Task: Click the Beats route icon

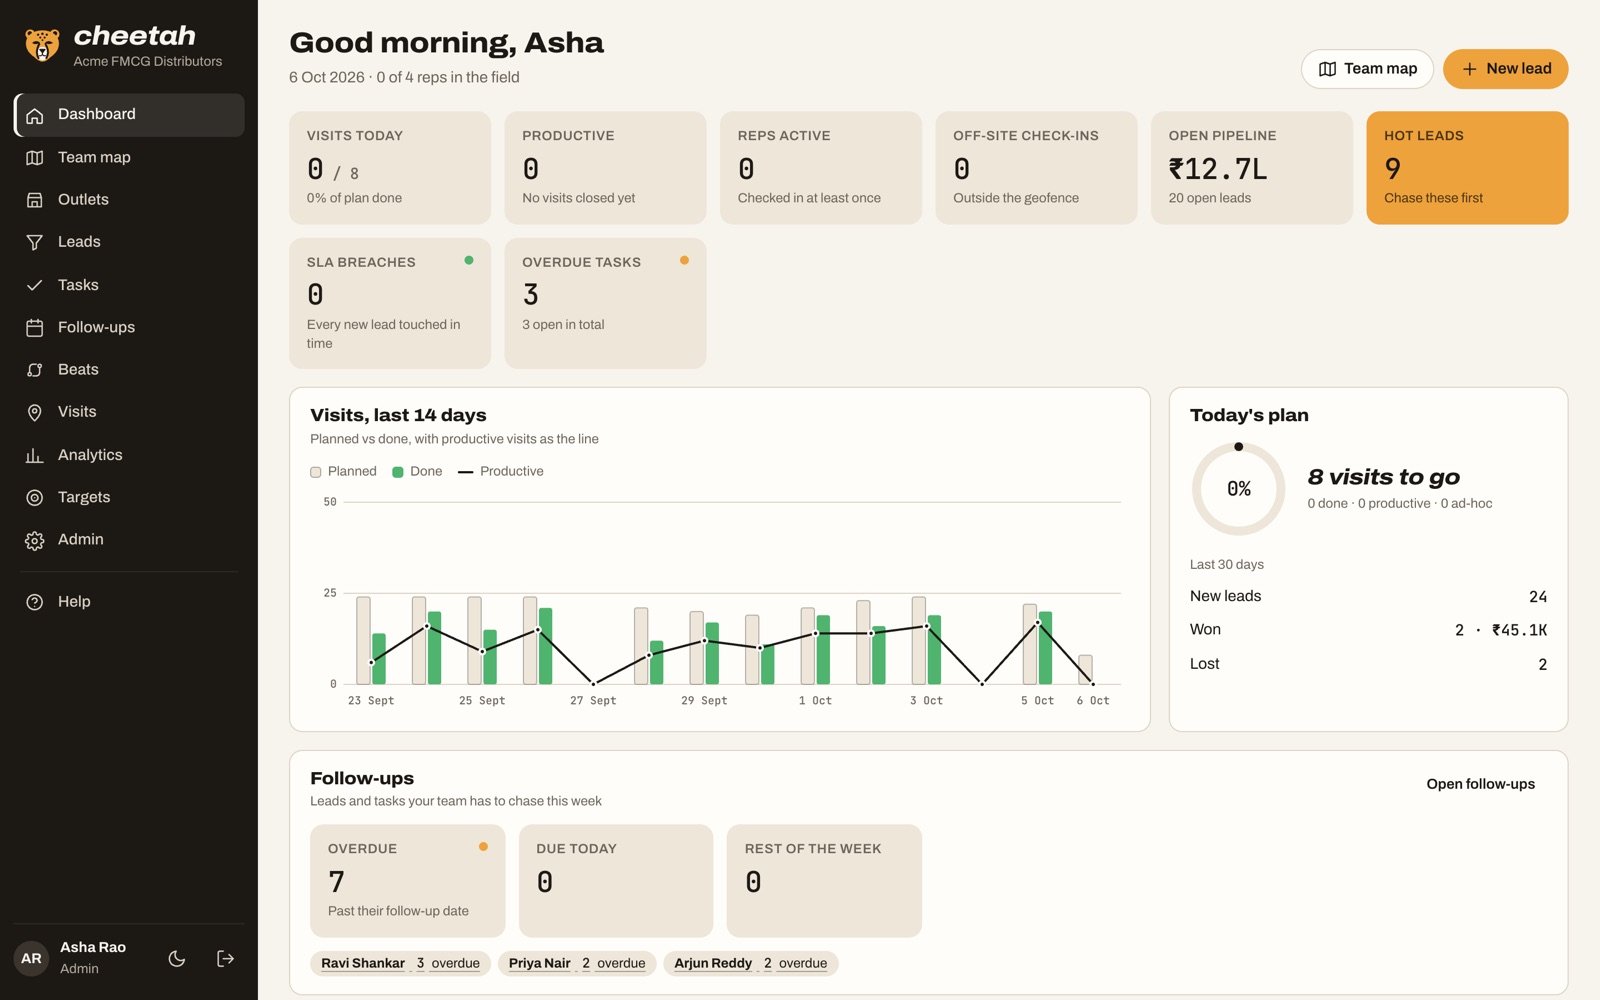Action: coord(35,370)
